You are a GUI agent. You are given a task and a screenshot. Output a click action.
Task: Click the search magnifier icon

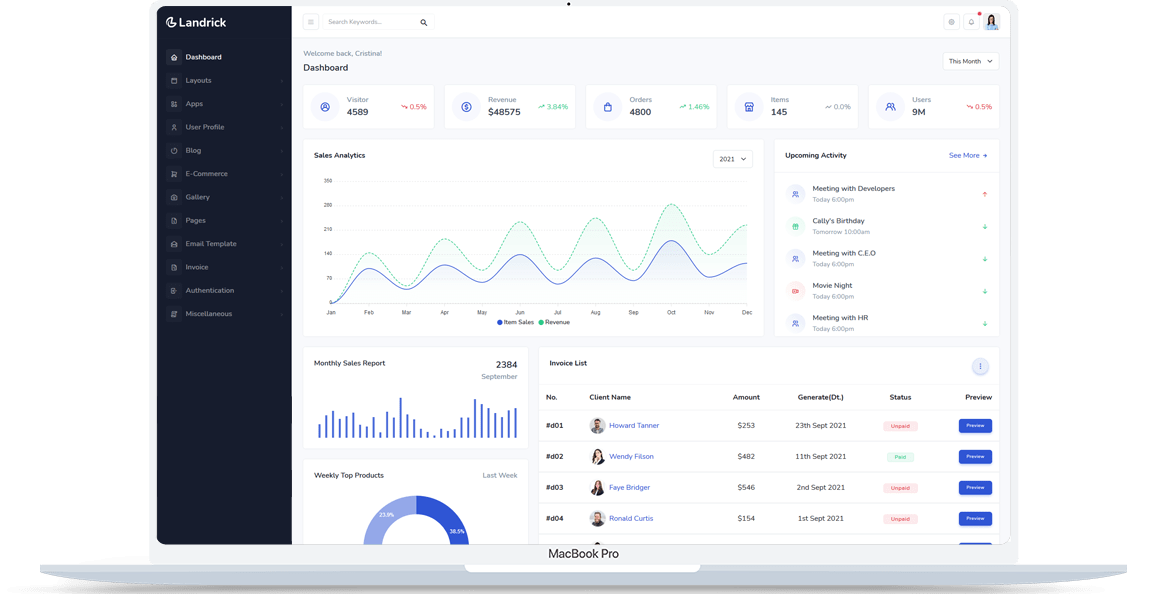[423, 21]
